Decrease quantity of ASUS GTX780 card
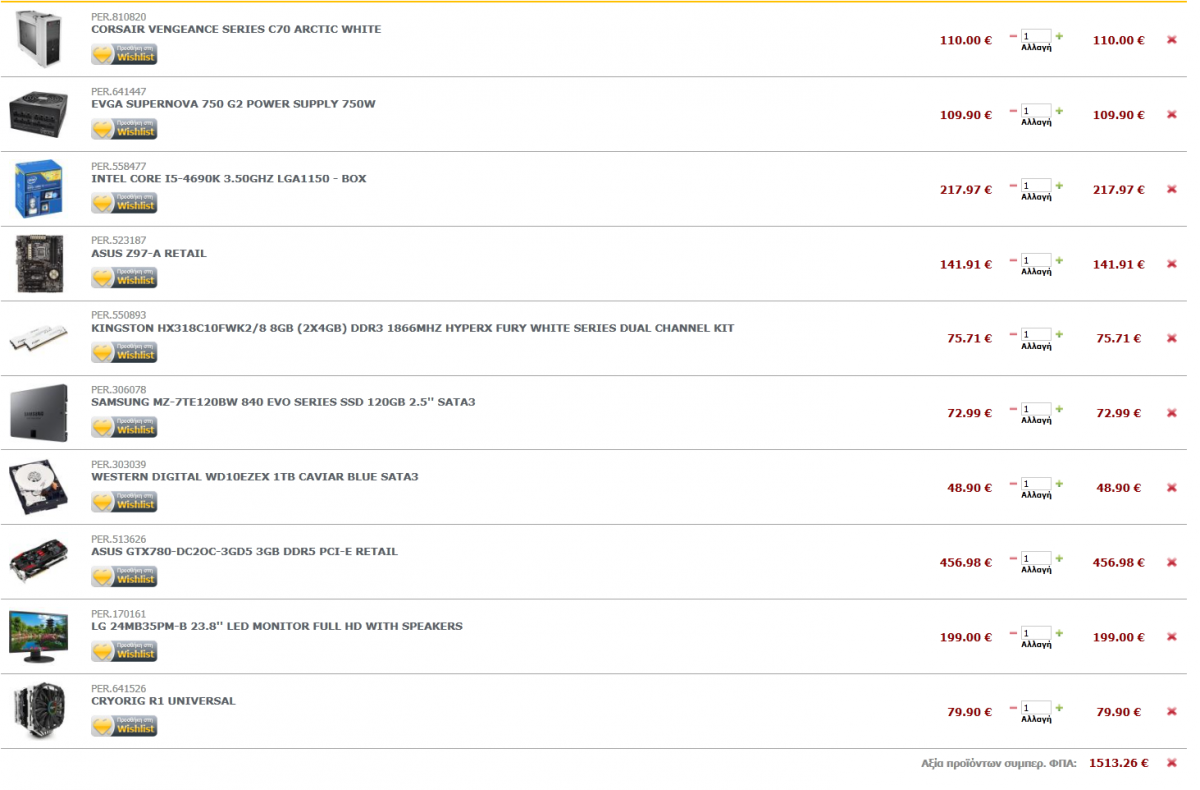 pyautogui.click(x=1013, y=558)
